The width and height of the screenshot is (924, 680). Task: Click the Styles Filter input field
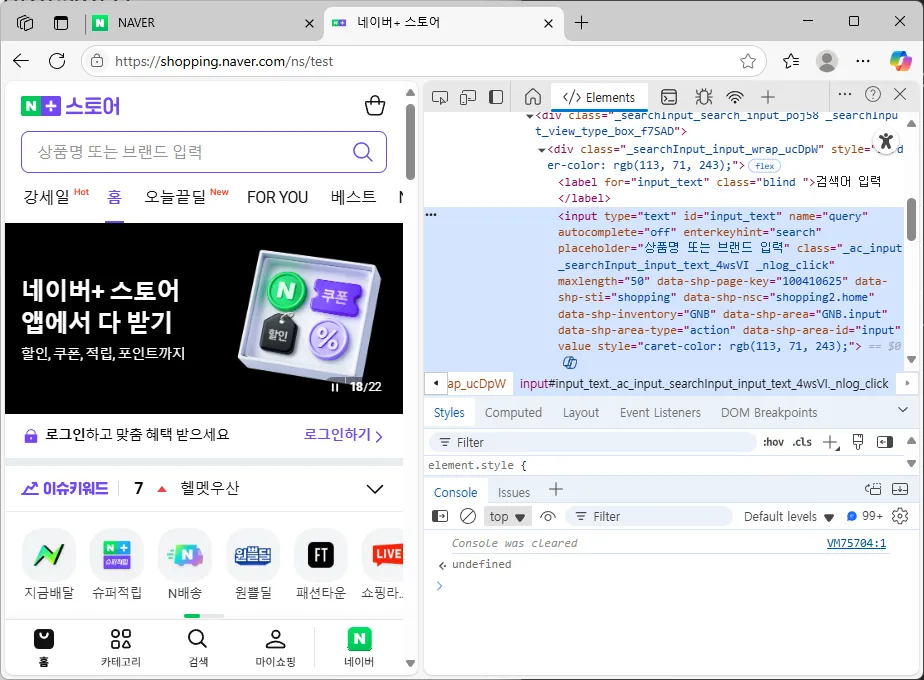tap(593, 442)
